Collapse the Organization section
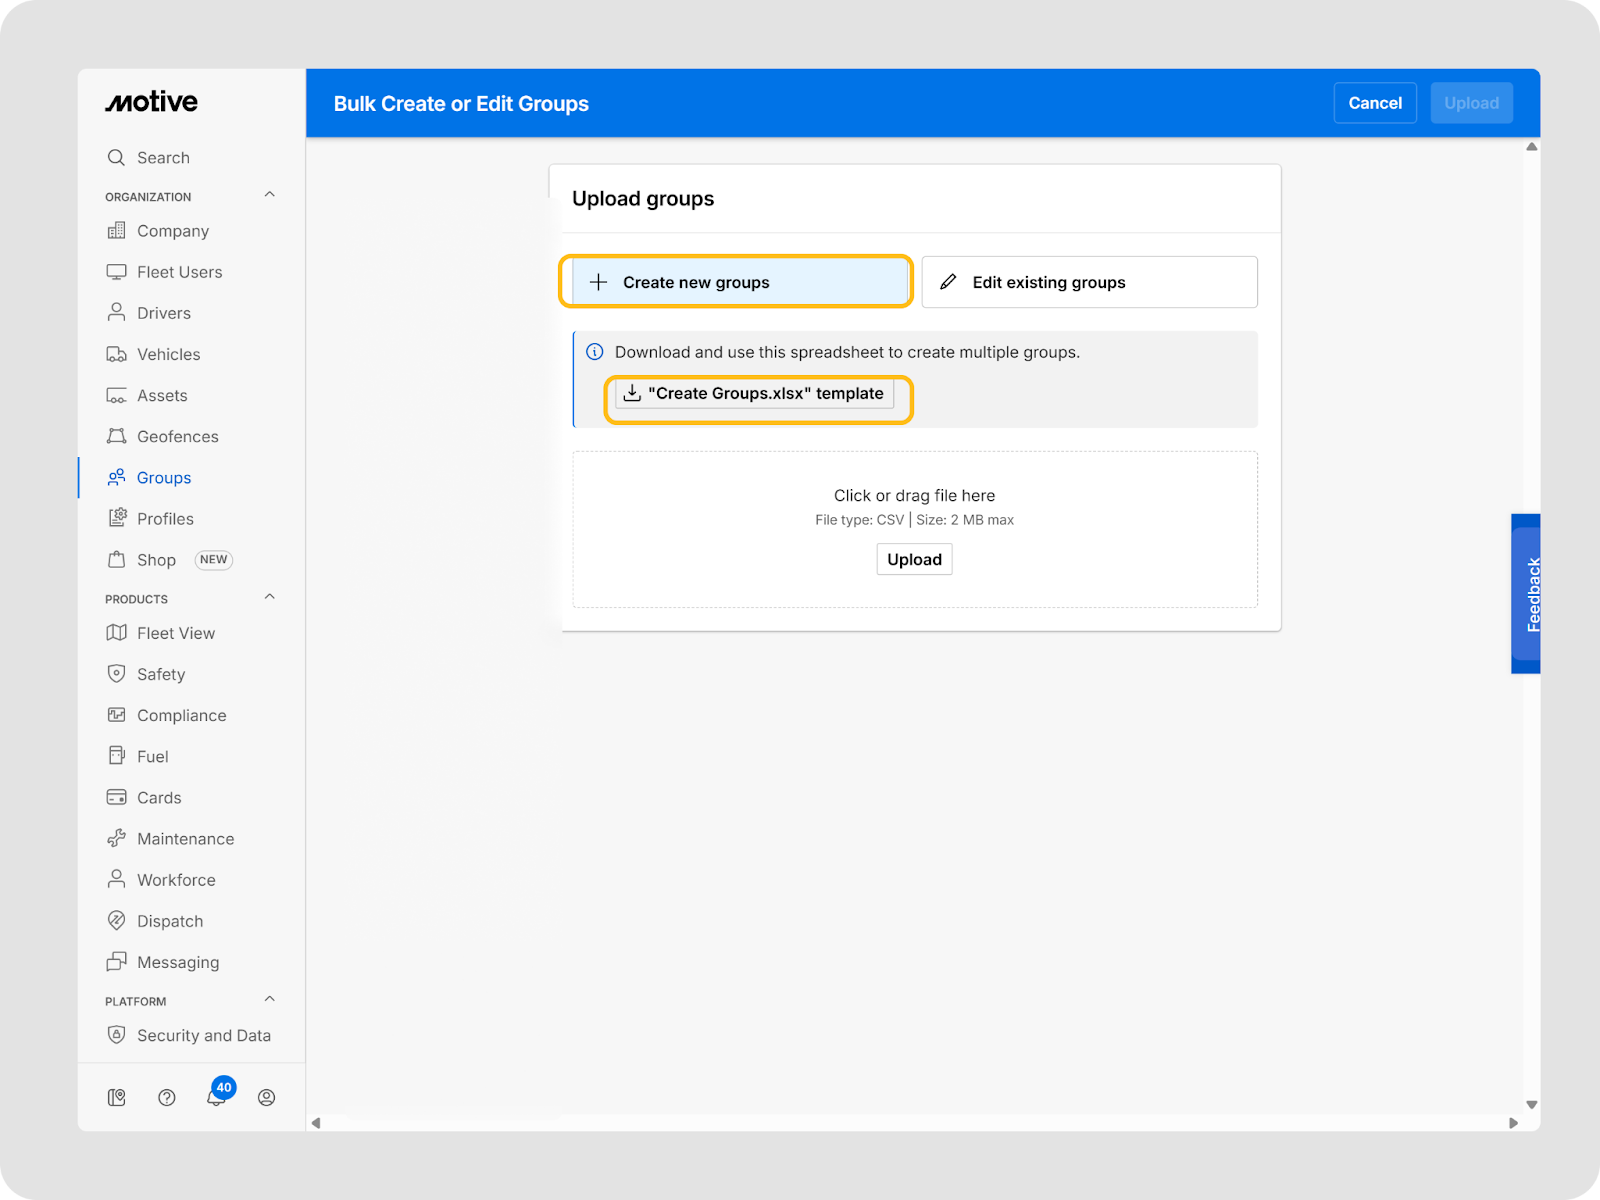This screenshot has width=1600, height=1200. pyautogui.click(x=269, y=195)
